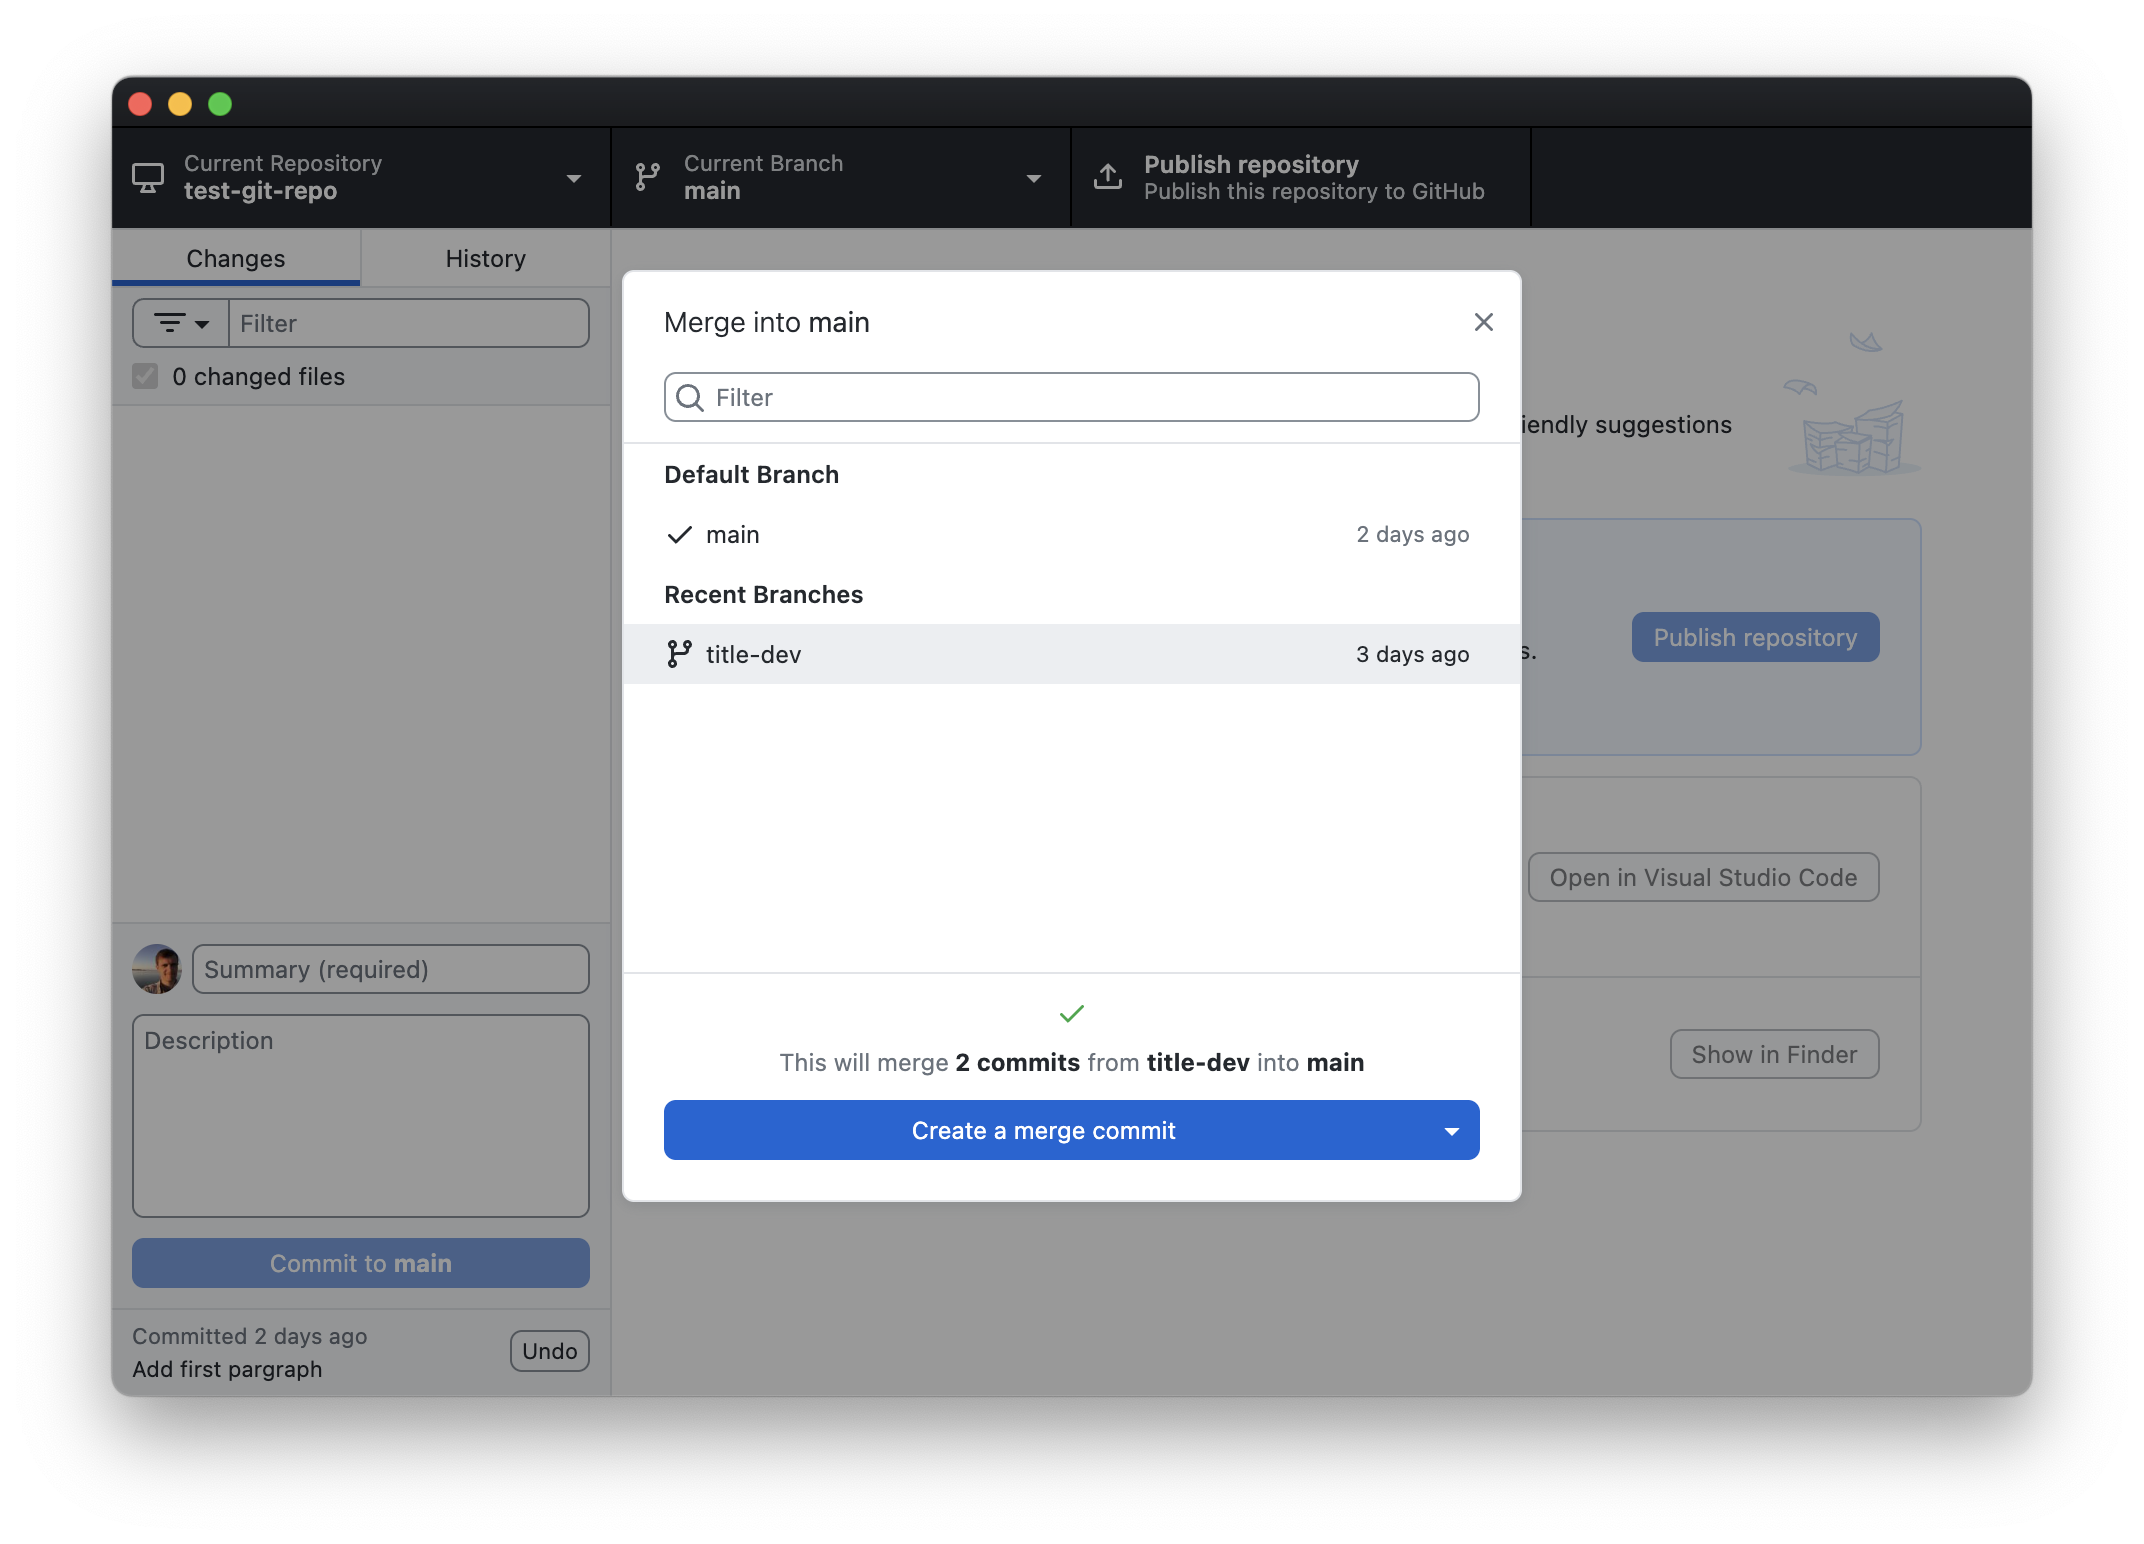
Task: Click the 'Add first pargraph' commit text
Action: 227,1369
